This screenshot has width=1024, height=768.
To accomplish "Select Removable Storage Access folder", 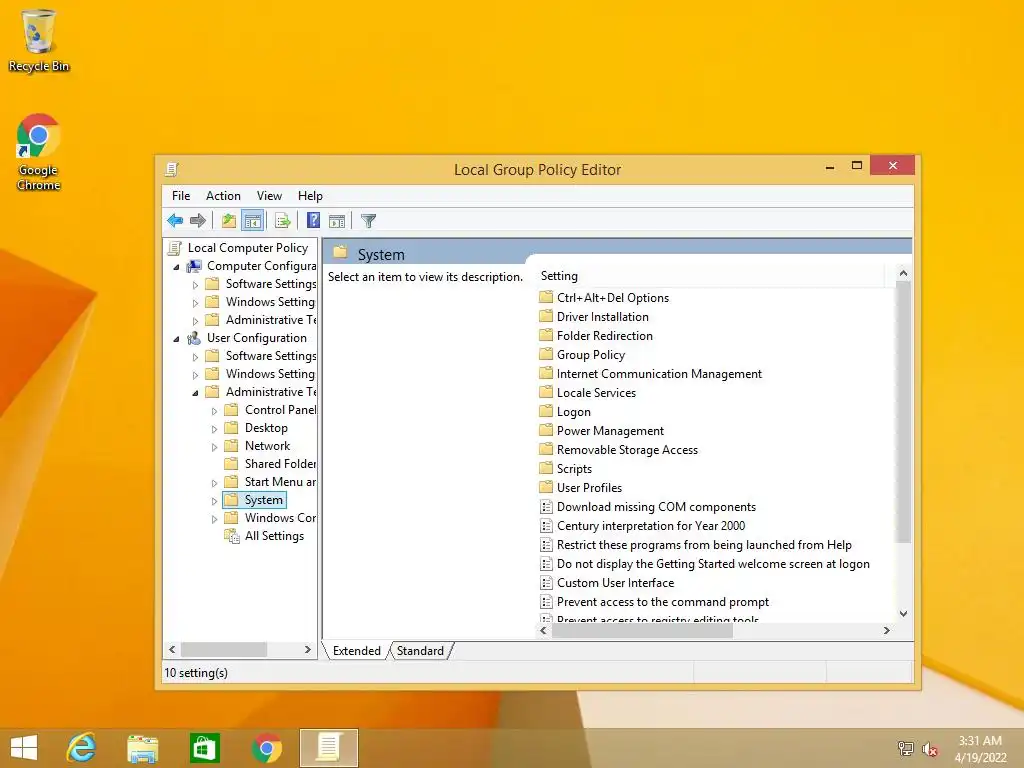I will click(618, 449).
